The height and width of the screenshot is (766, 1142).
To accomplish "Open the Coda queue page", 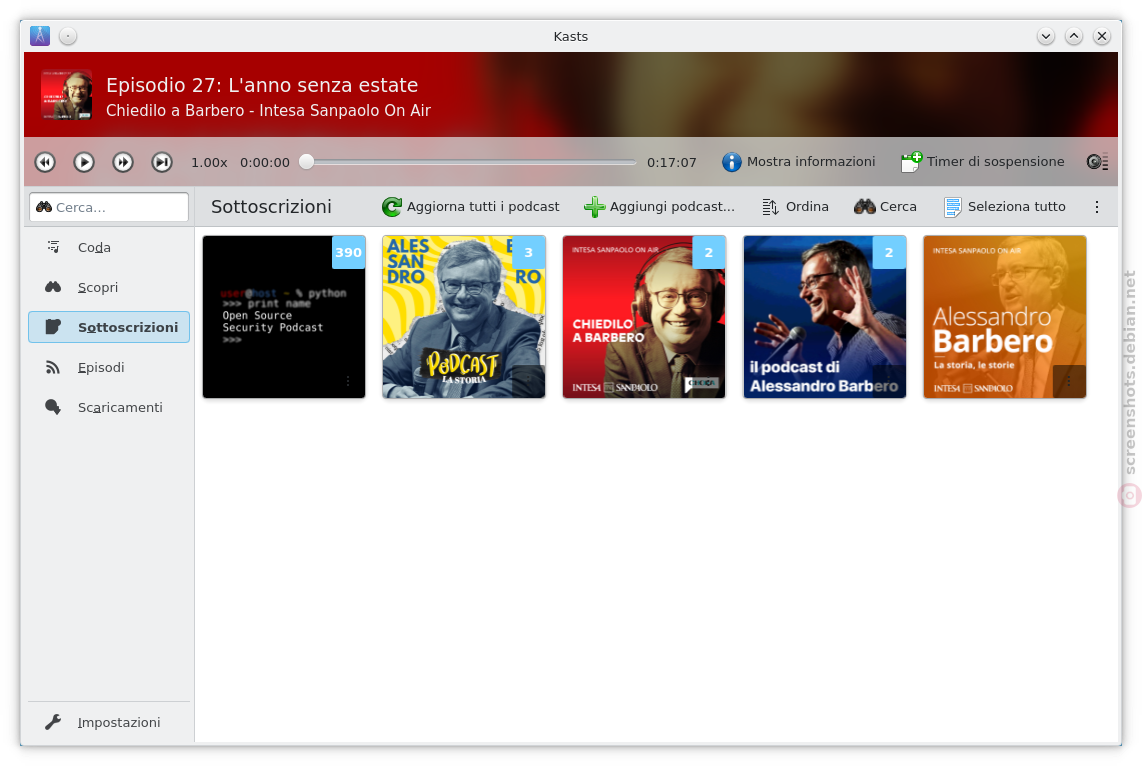I will pos(109,247).
